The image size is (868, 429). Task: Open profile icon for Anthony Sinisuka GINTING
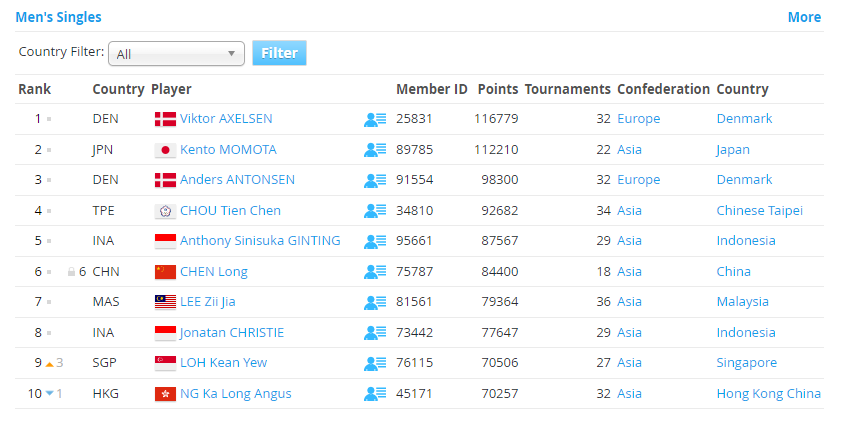(375, 241)
